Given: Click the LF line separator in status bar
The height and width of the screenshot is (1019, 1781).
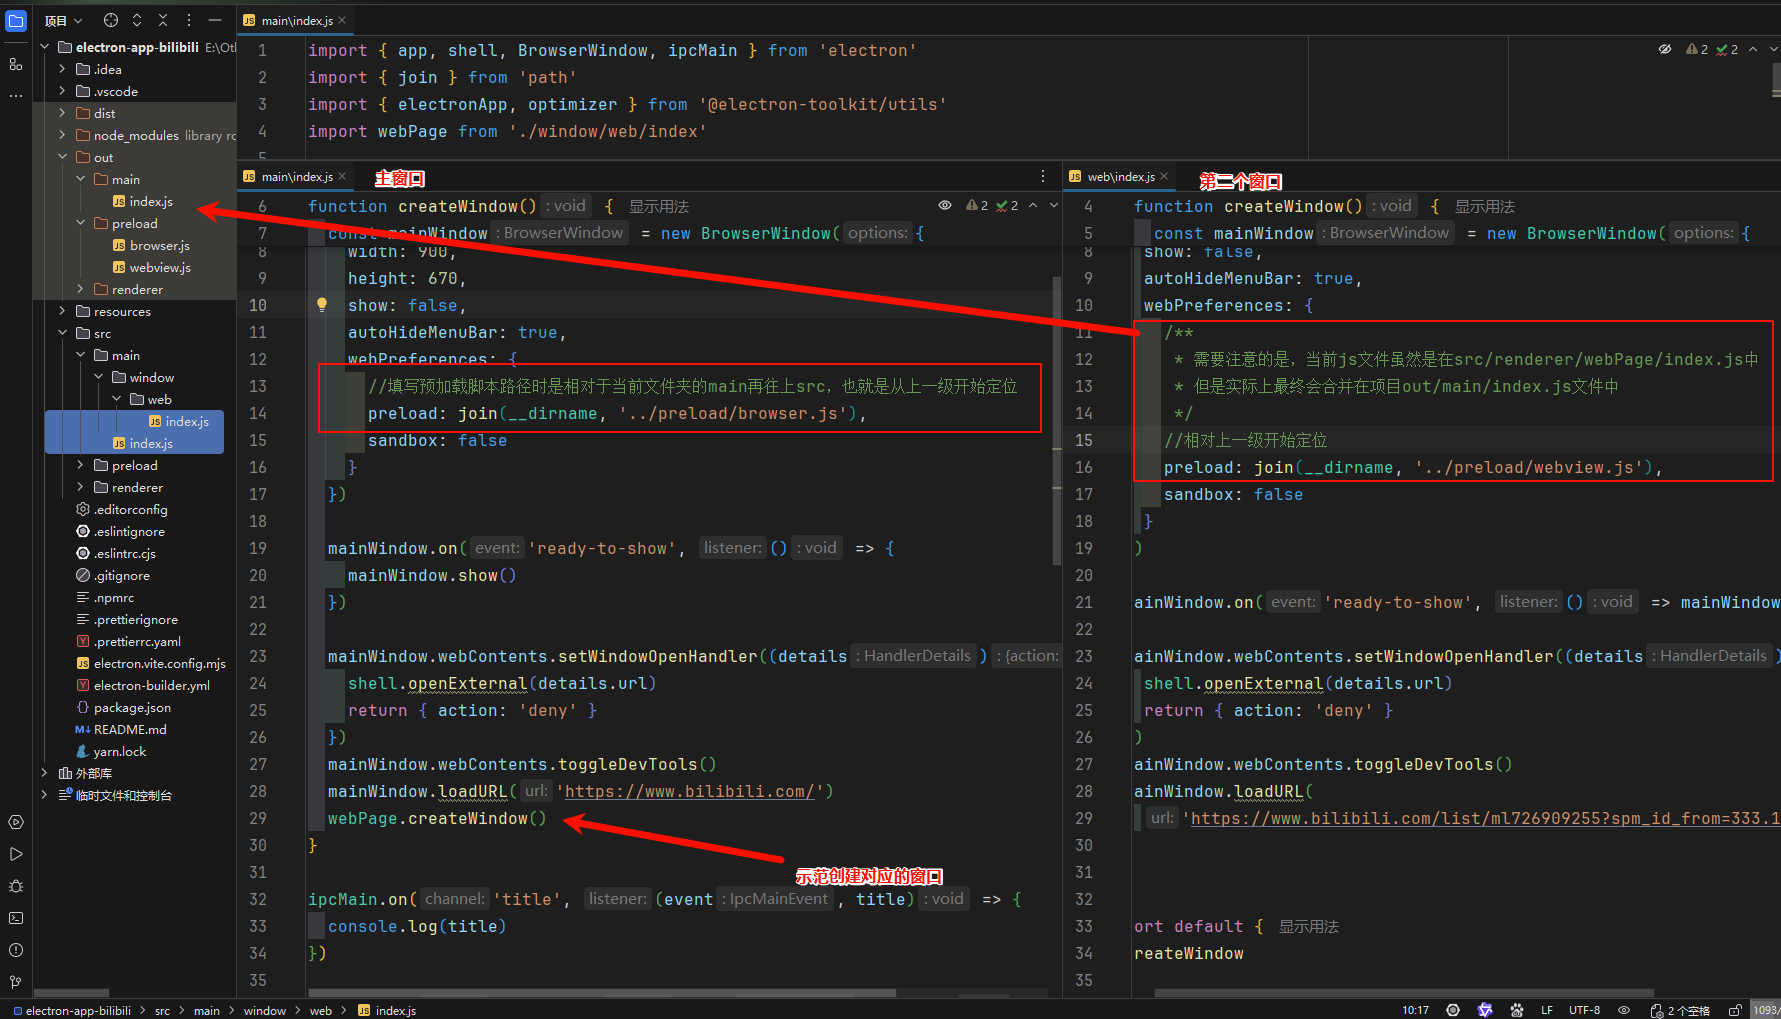Looking at the screenshot, I should pyautogui.click(x=1547, y=1010).
